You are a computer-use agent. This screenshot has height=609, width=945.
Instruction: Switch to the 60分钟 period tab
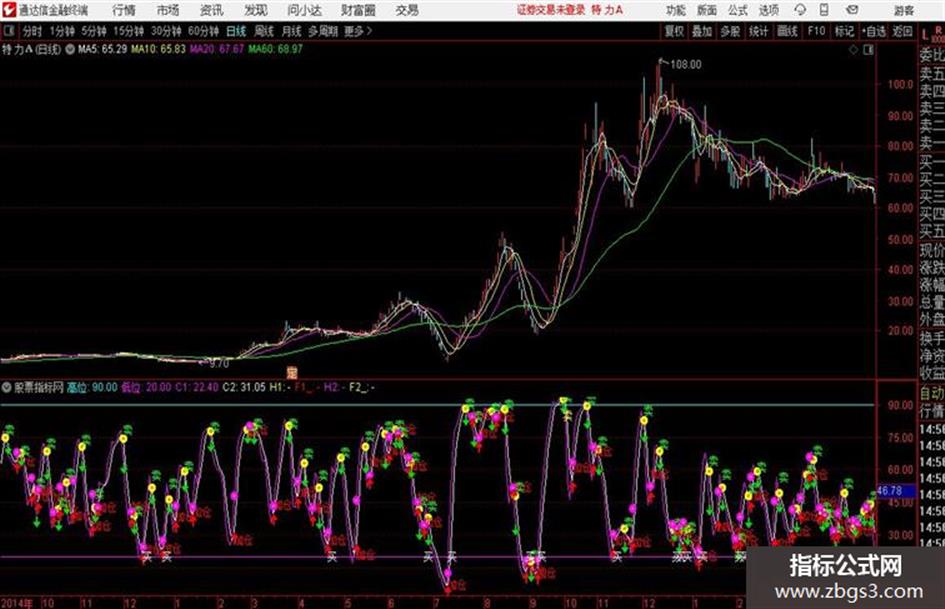tap(203, 31)
